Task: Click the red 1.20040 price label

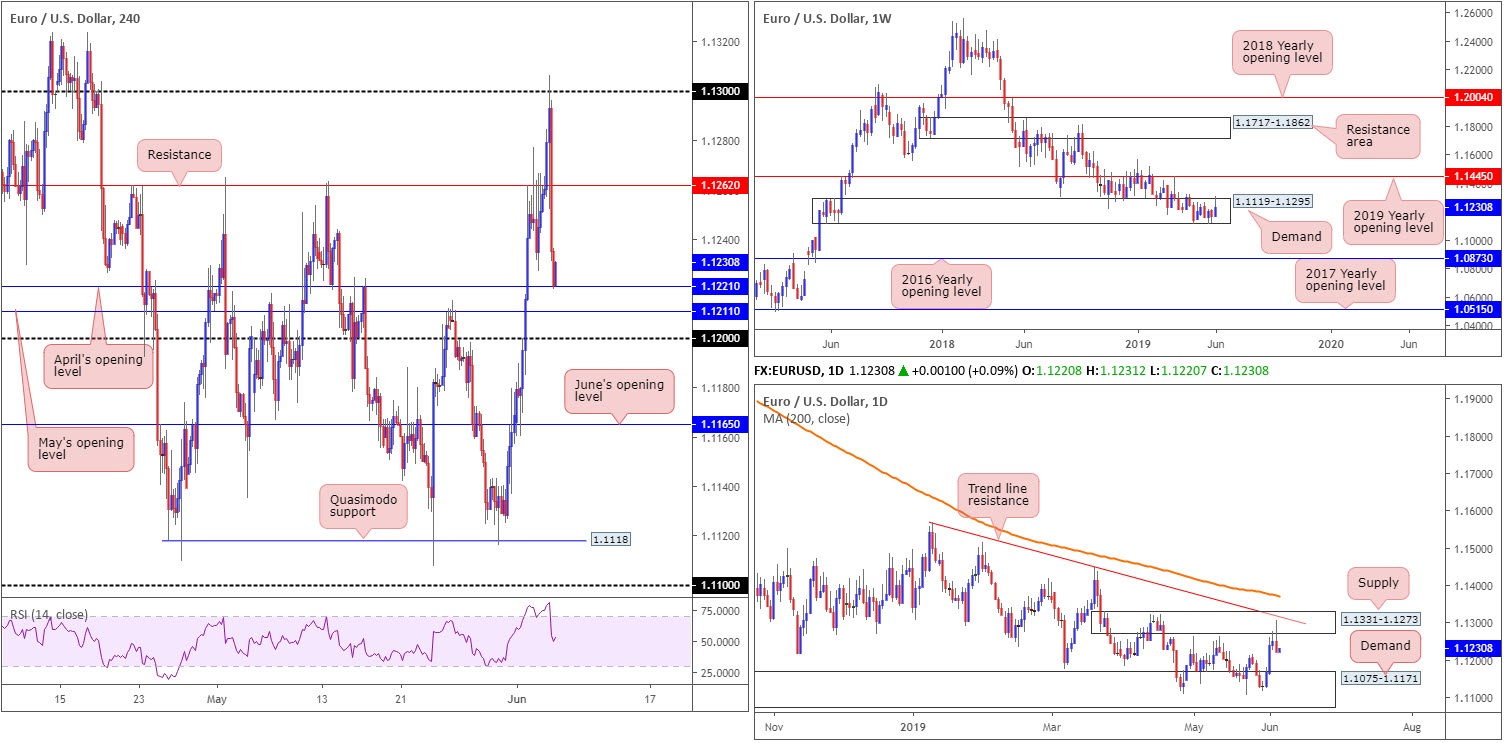Action: [1472, 97]
